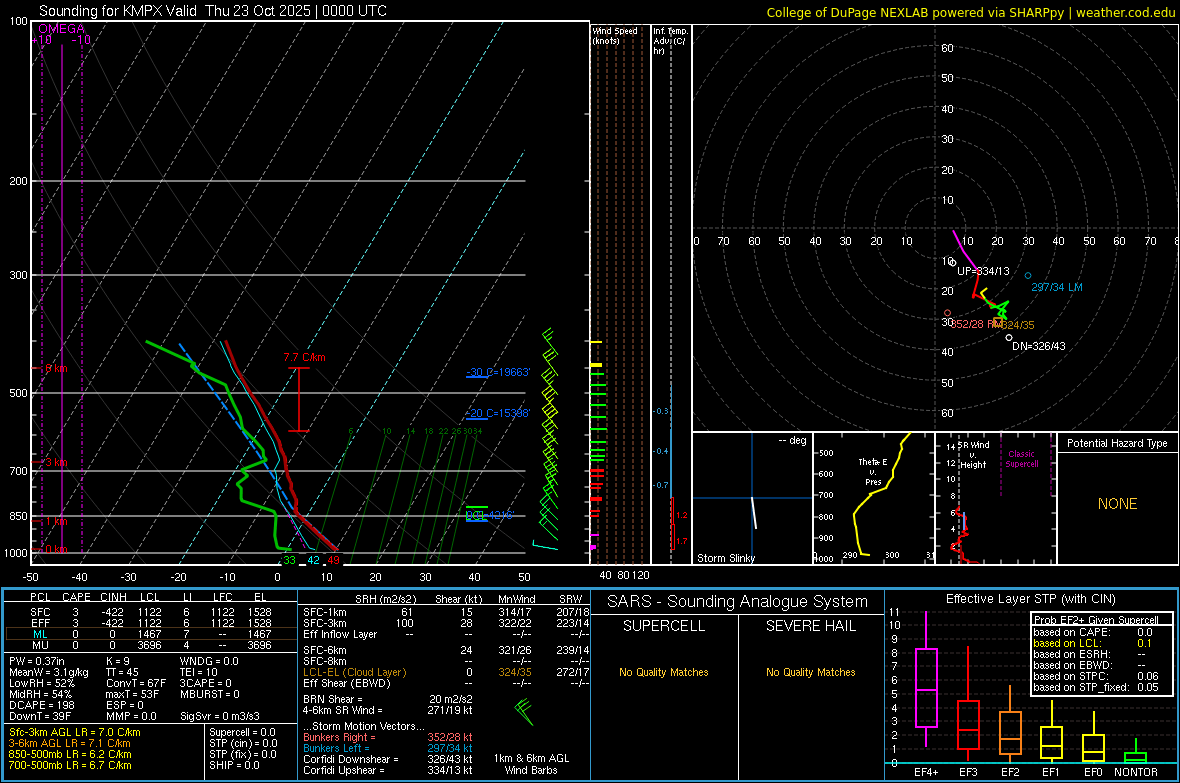1180x783 pixels.
Task: Click the SUPERCELL column heading
Action: pyautogui.click(x=664, y=626)
